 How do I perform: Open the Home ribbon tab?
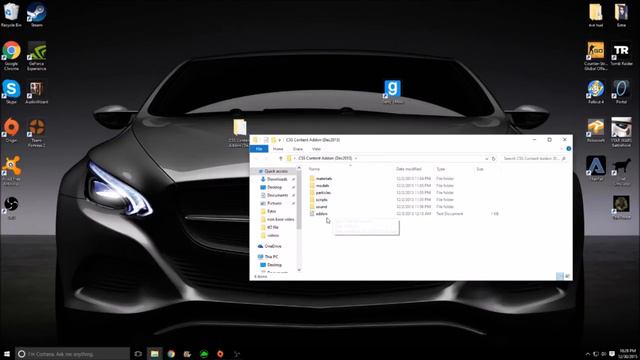point(278,149)
